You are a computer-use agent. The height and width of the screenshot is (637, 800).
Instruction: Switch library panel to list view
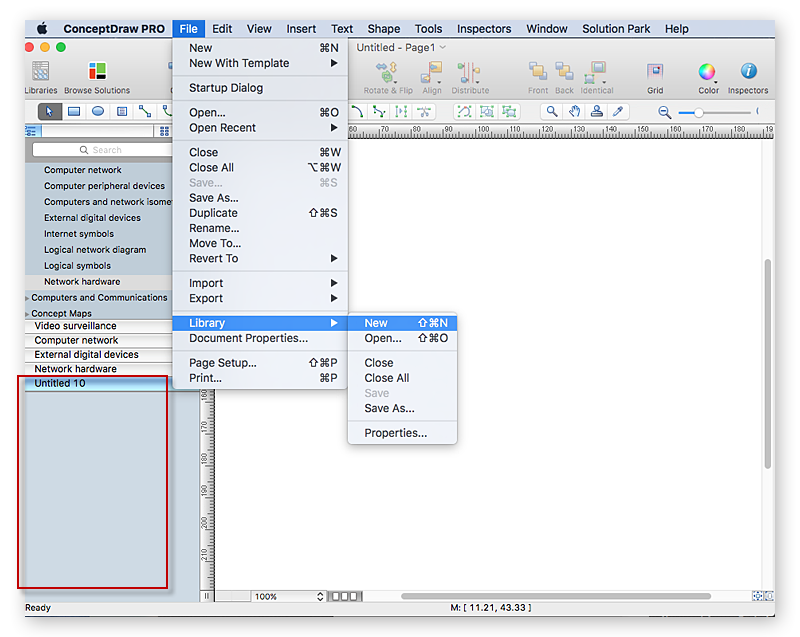(32, 131)
